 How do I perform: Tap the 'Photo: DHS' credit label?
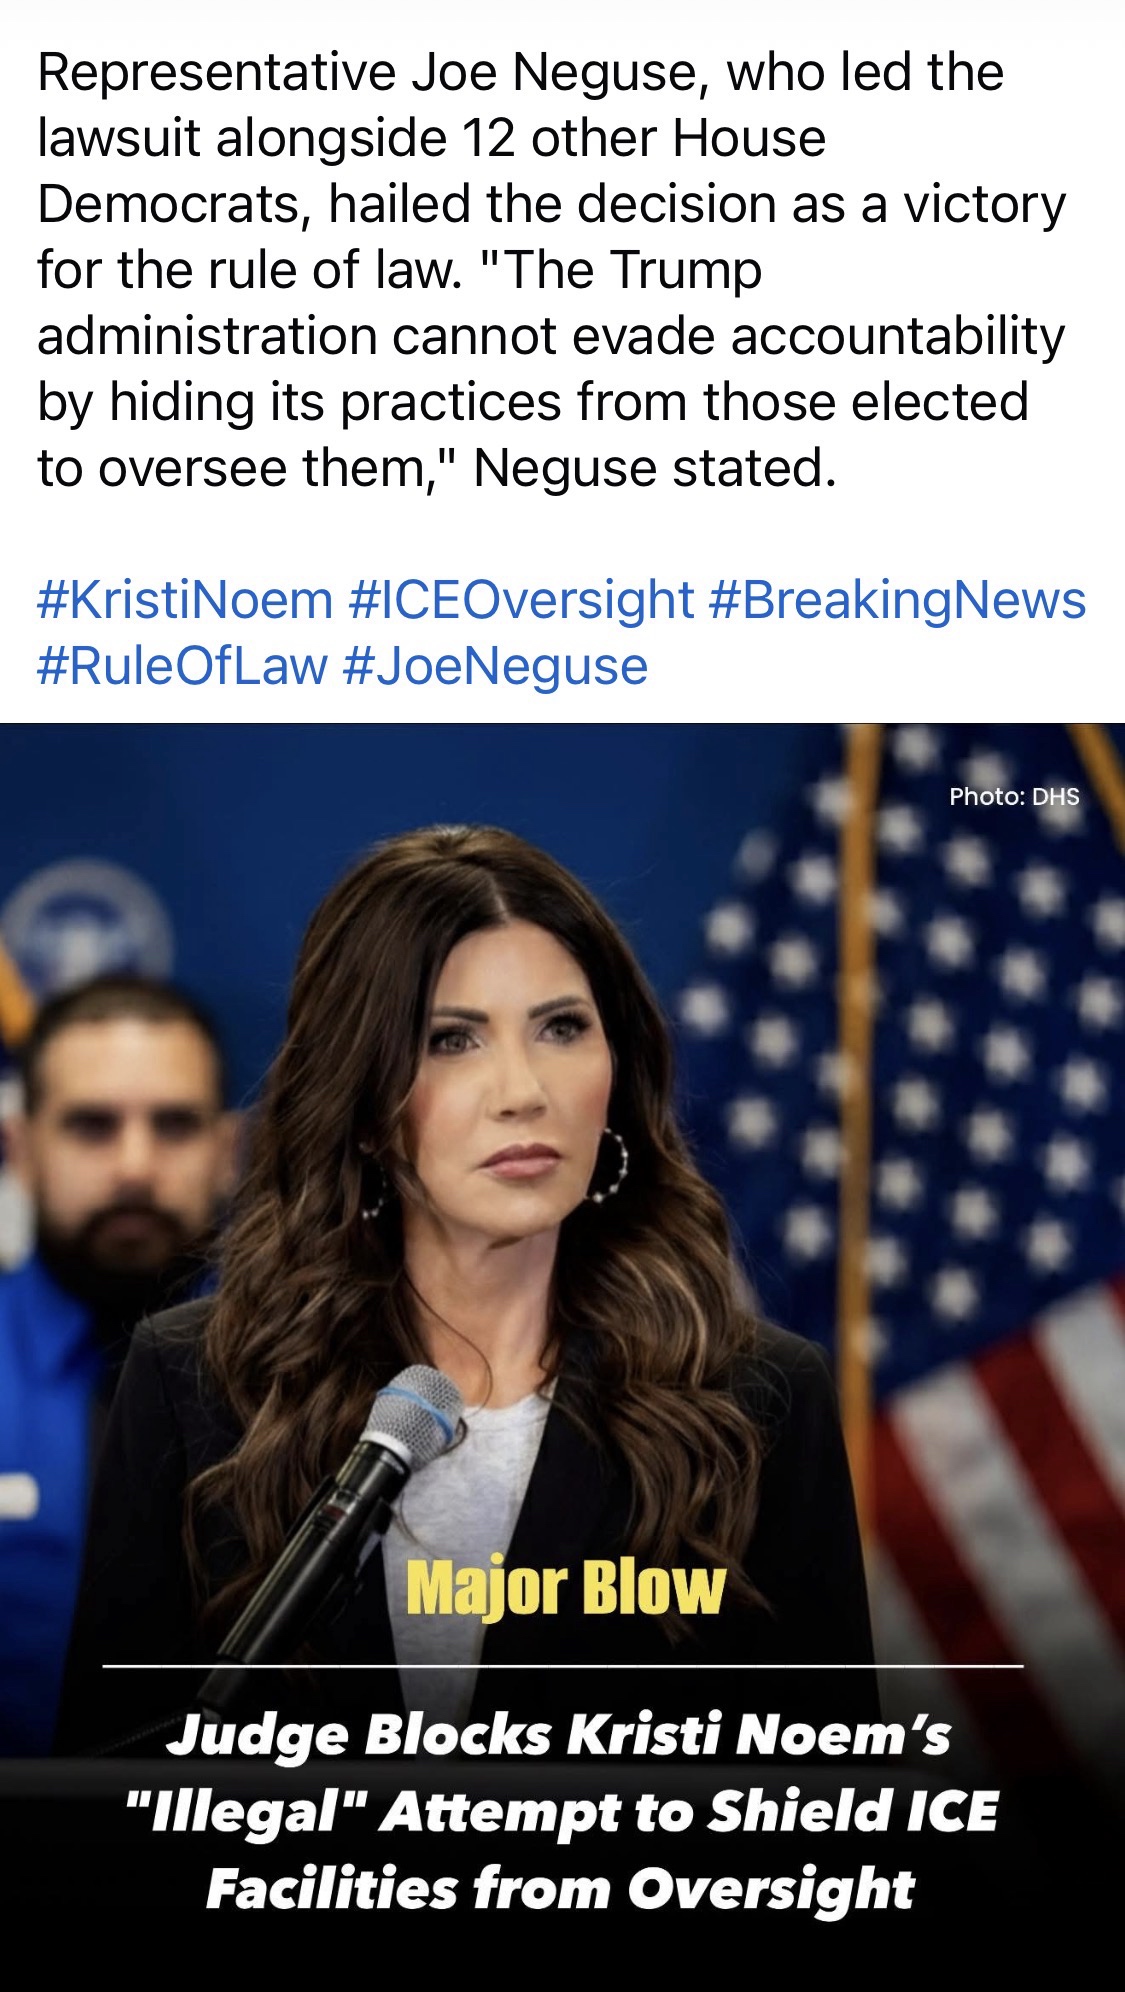[x=1014, y=797]
